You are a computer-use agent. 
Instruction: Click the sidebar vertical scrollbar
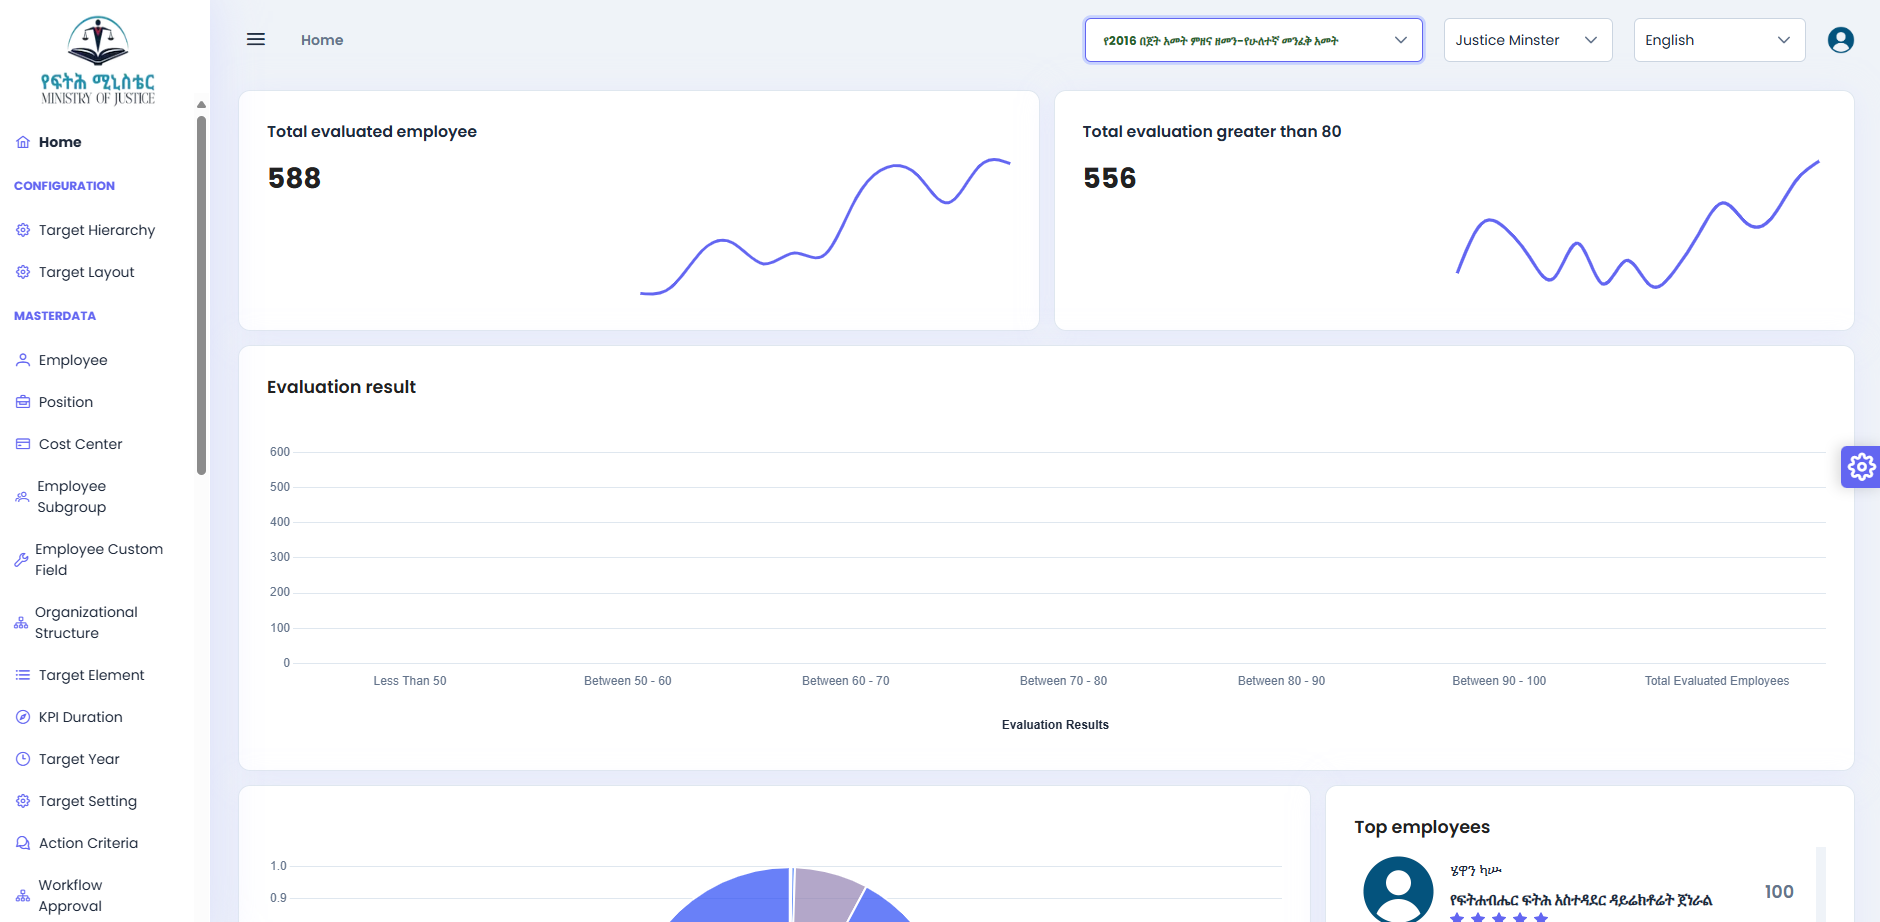201,295
